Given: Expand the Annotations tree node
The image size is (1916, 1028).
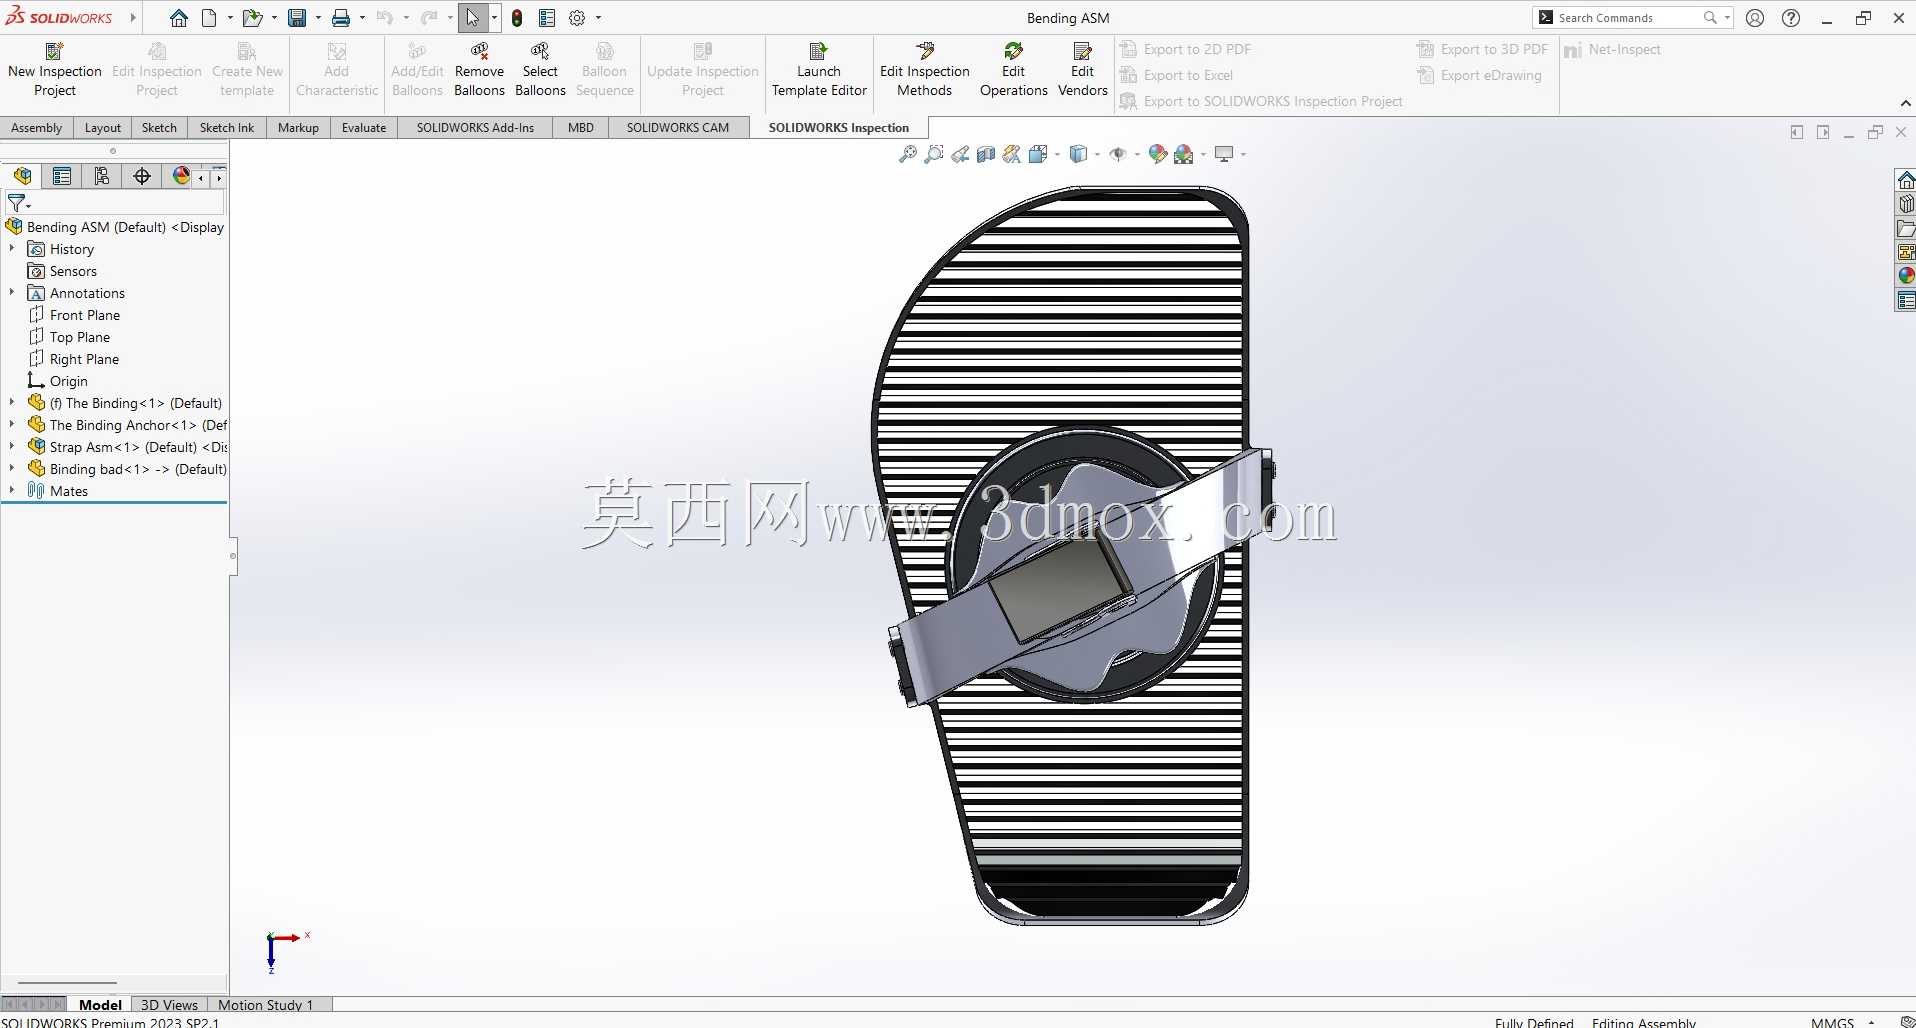Looking at the screenshot, I should (x=12, y=293).
